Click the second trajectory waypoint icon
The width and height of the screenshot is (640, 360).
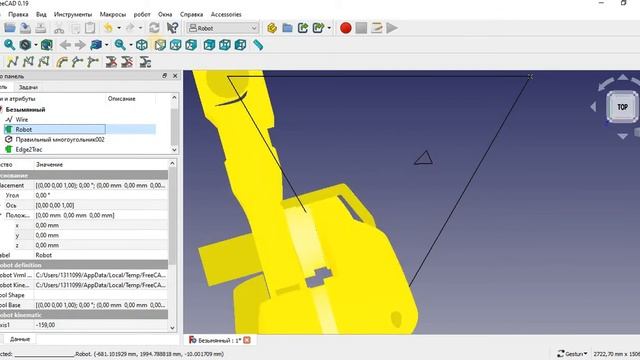(28, 62)
